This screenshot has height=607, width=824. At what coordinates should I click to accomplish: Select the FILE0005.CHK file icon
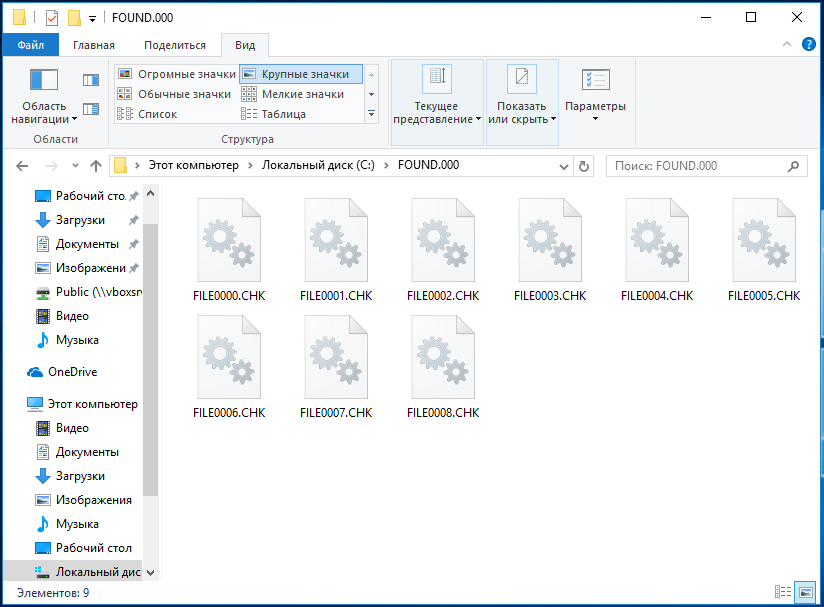coord(764,240)
